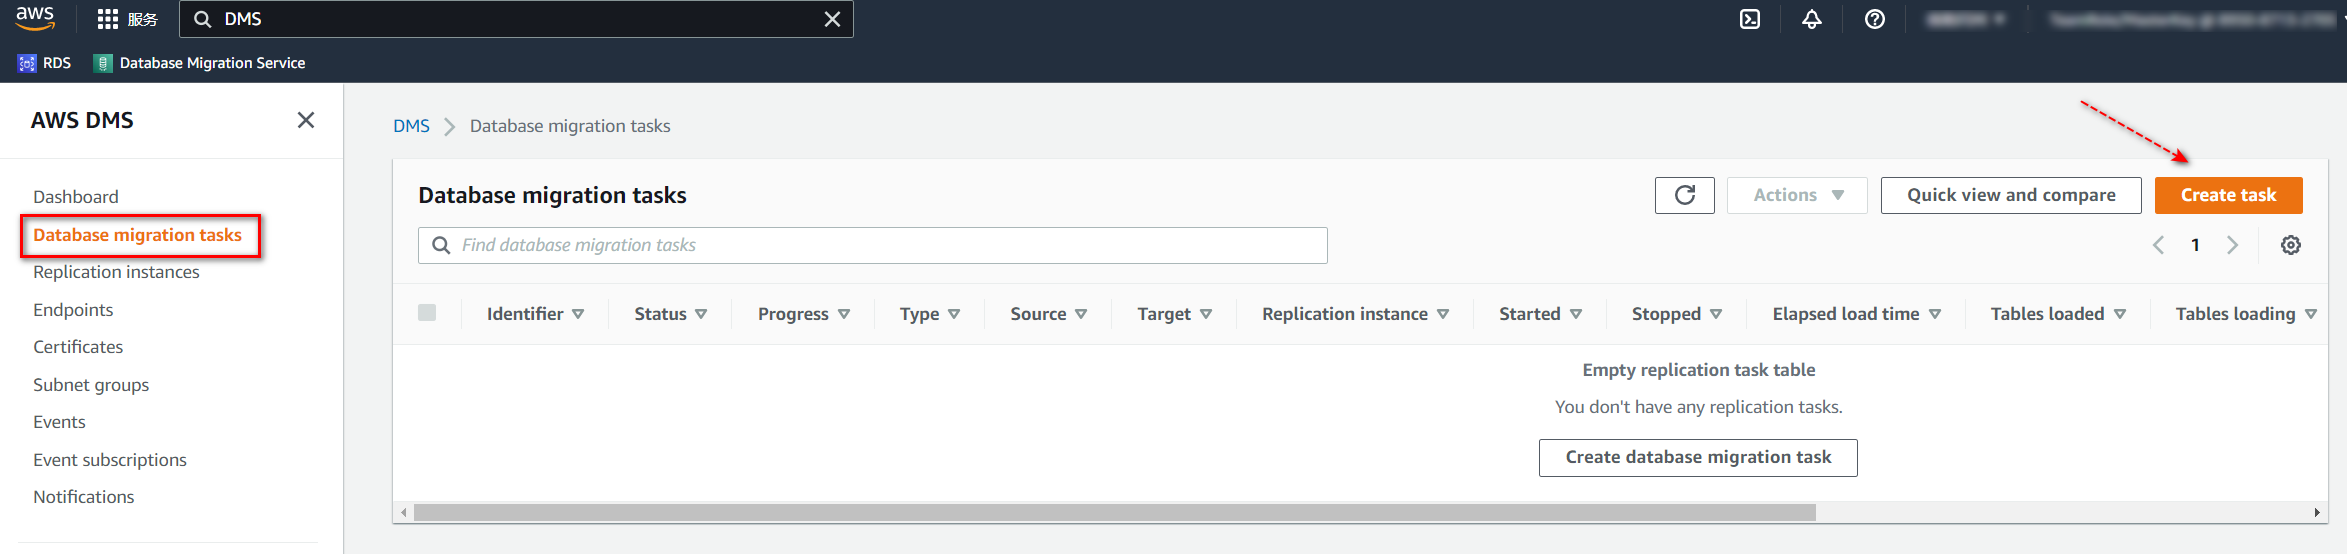Clear the DMS search text
Viewport: 2347px width, 554px height.
(832, 19)
